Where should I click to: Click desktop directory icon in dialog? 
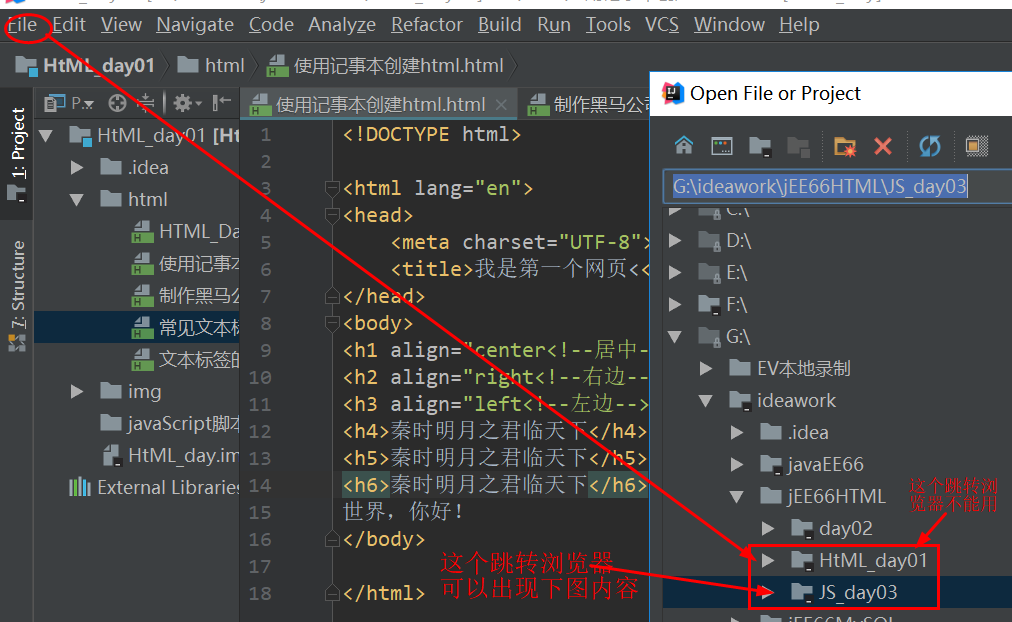(x=722, y=146)
